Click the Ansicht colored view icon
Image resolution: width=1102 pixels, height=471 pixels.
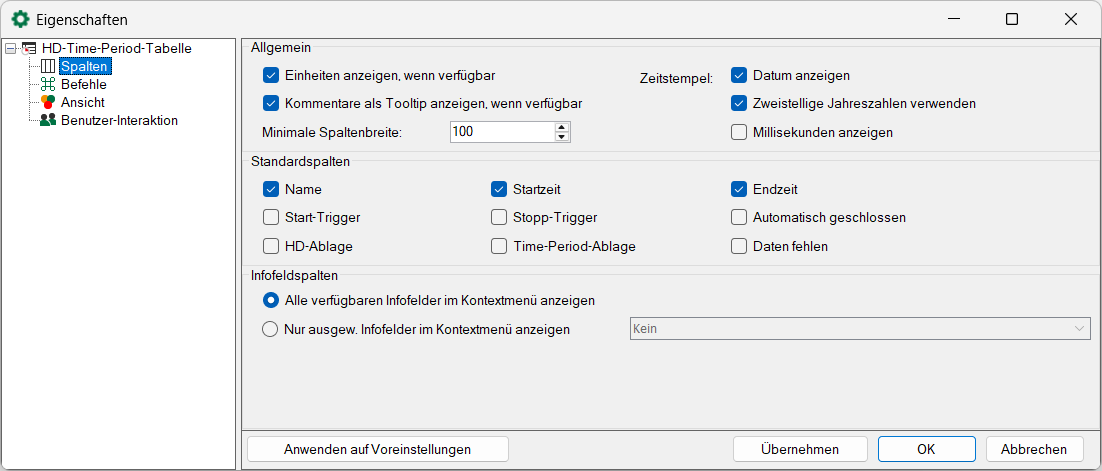(x=47, y=103)
